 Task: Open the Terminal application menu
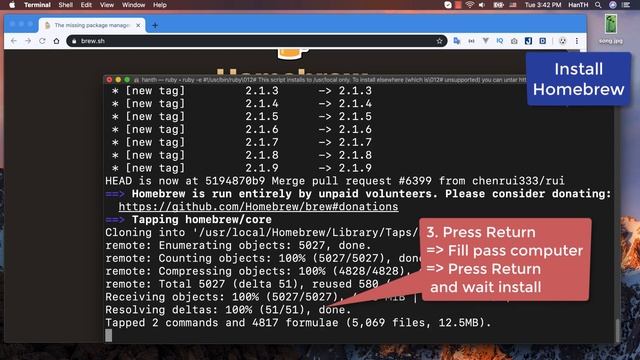[x=37, y=5]
